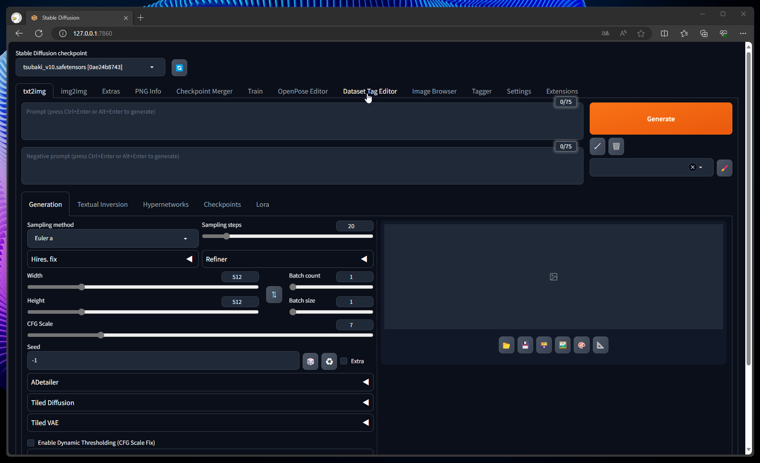Open the checkpoint selection dropdown
The height and width of the screenshot is (463, 760).
point(90,68)
